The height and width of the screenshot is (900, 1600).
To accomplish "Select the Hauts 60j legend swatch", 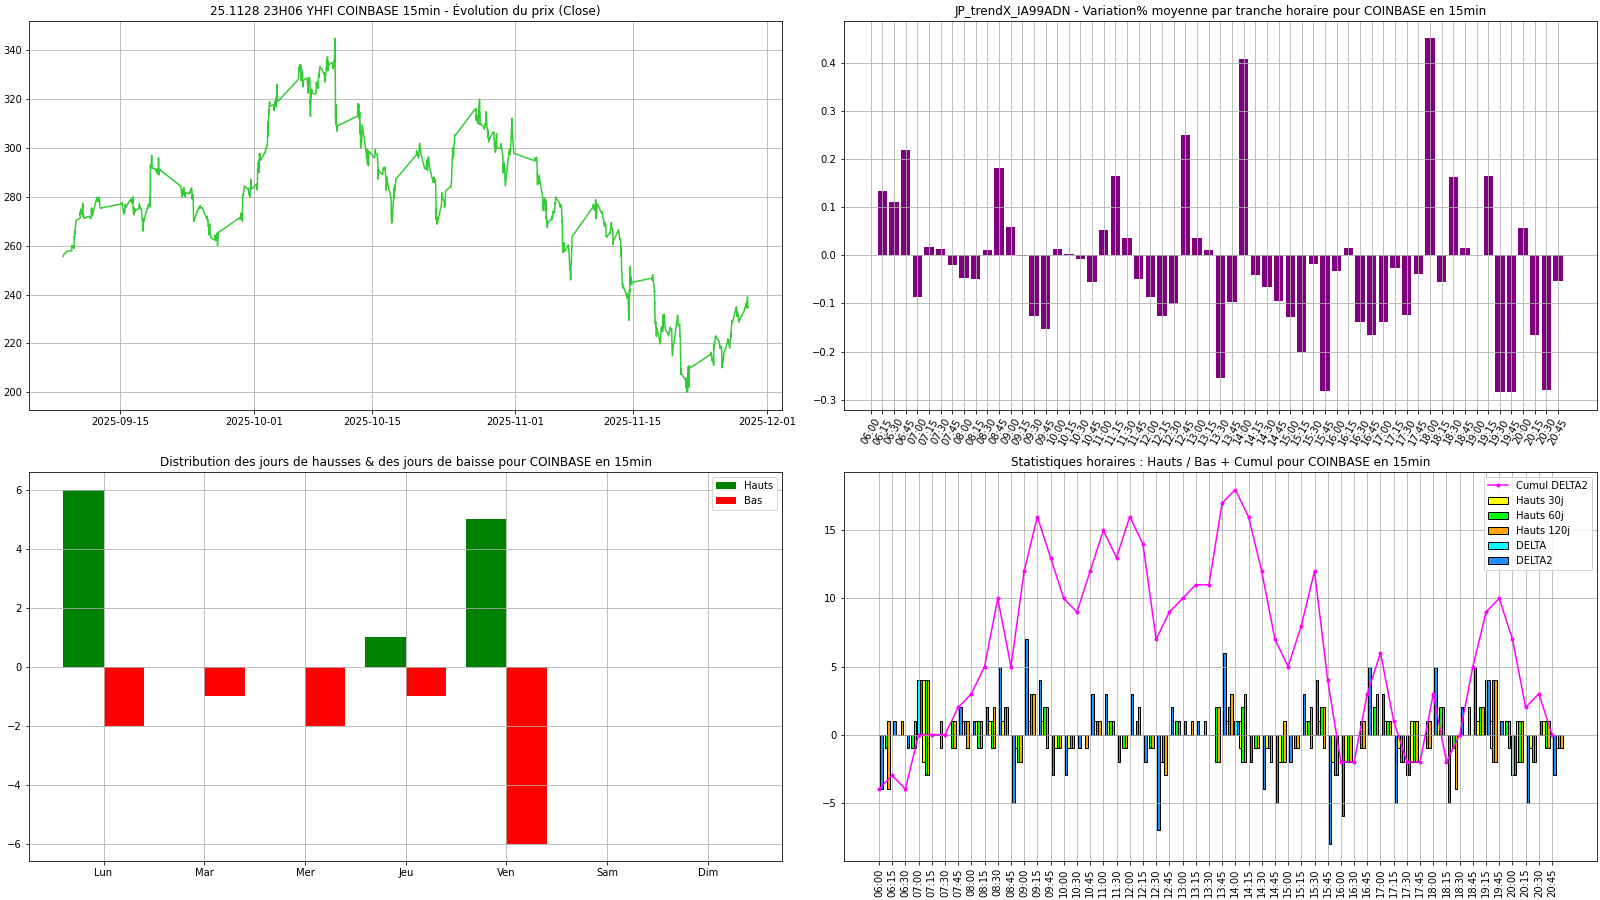I will [x=1498, y=516].
